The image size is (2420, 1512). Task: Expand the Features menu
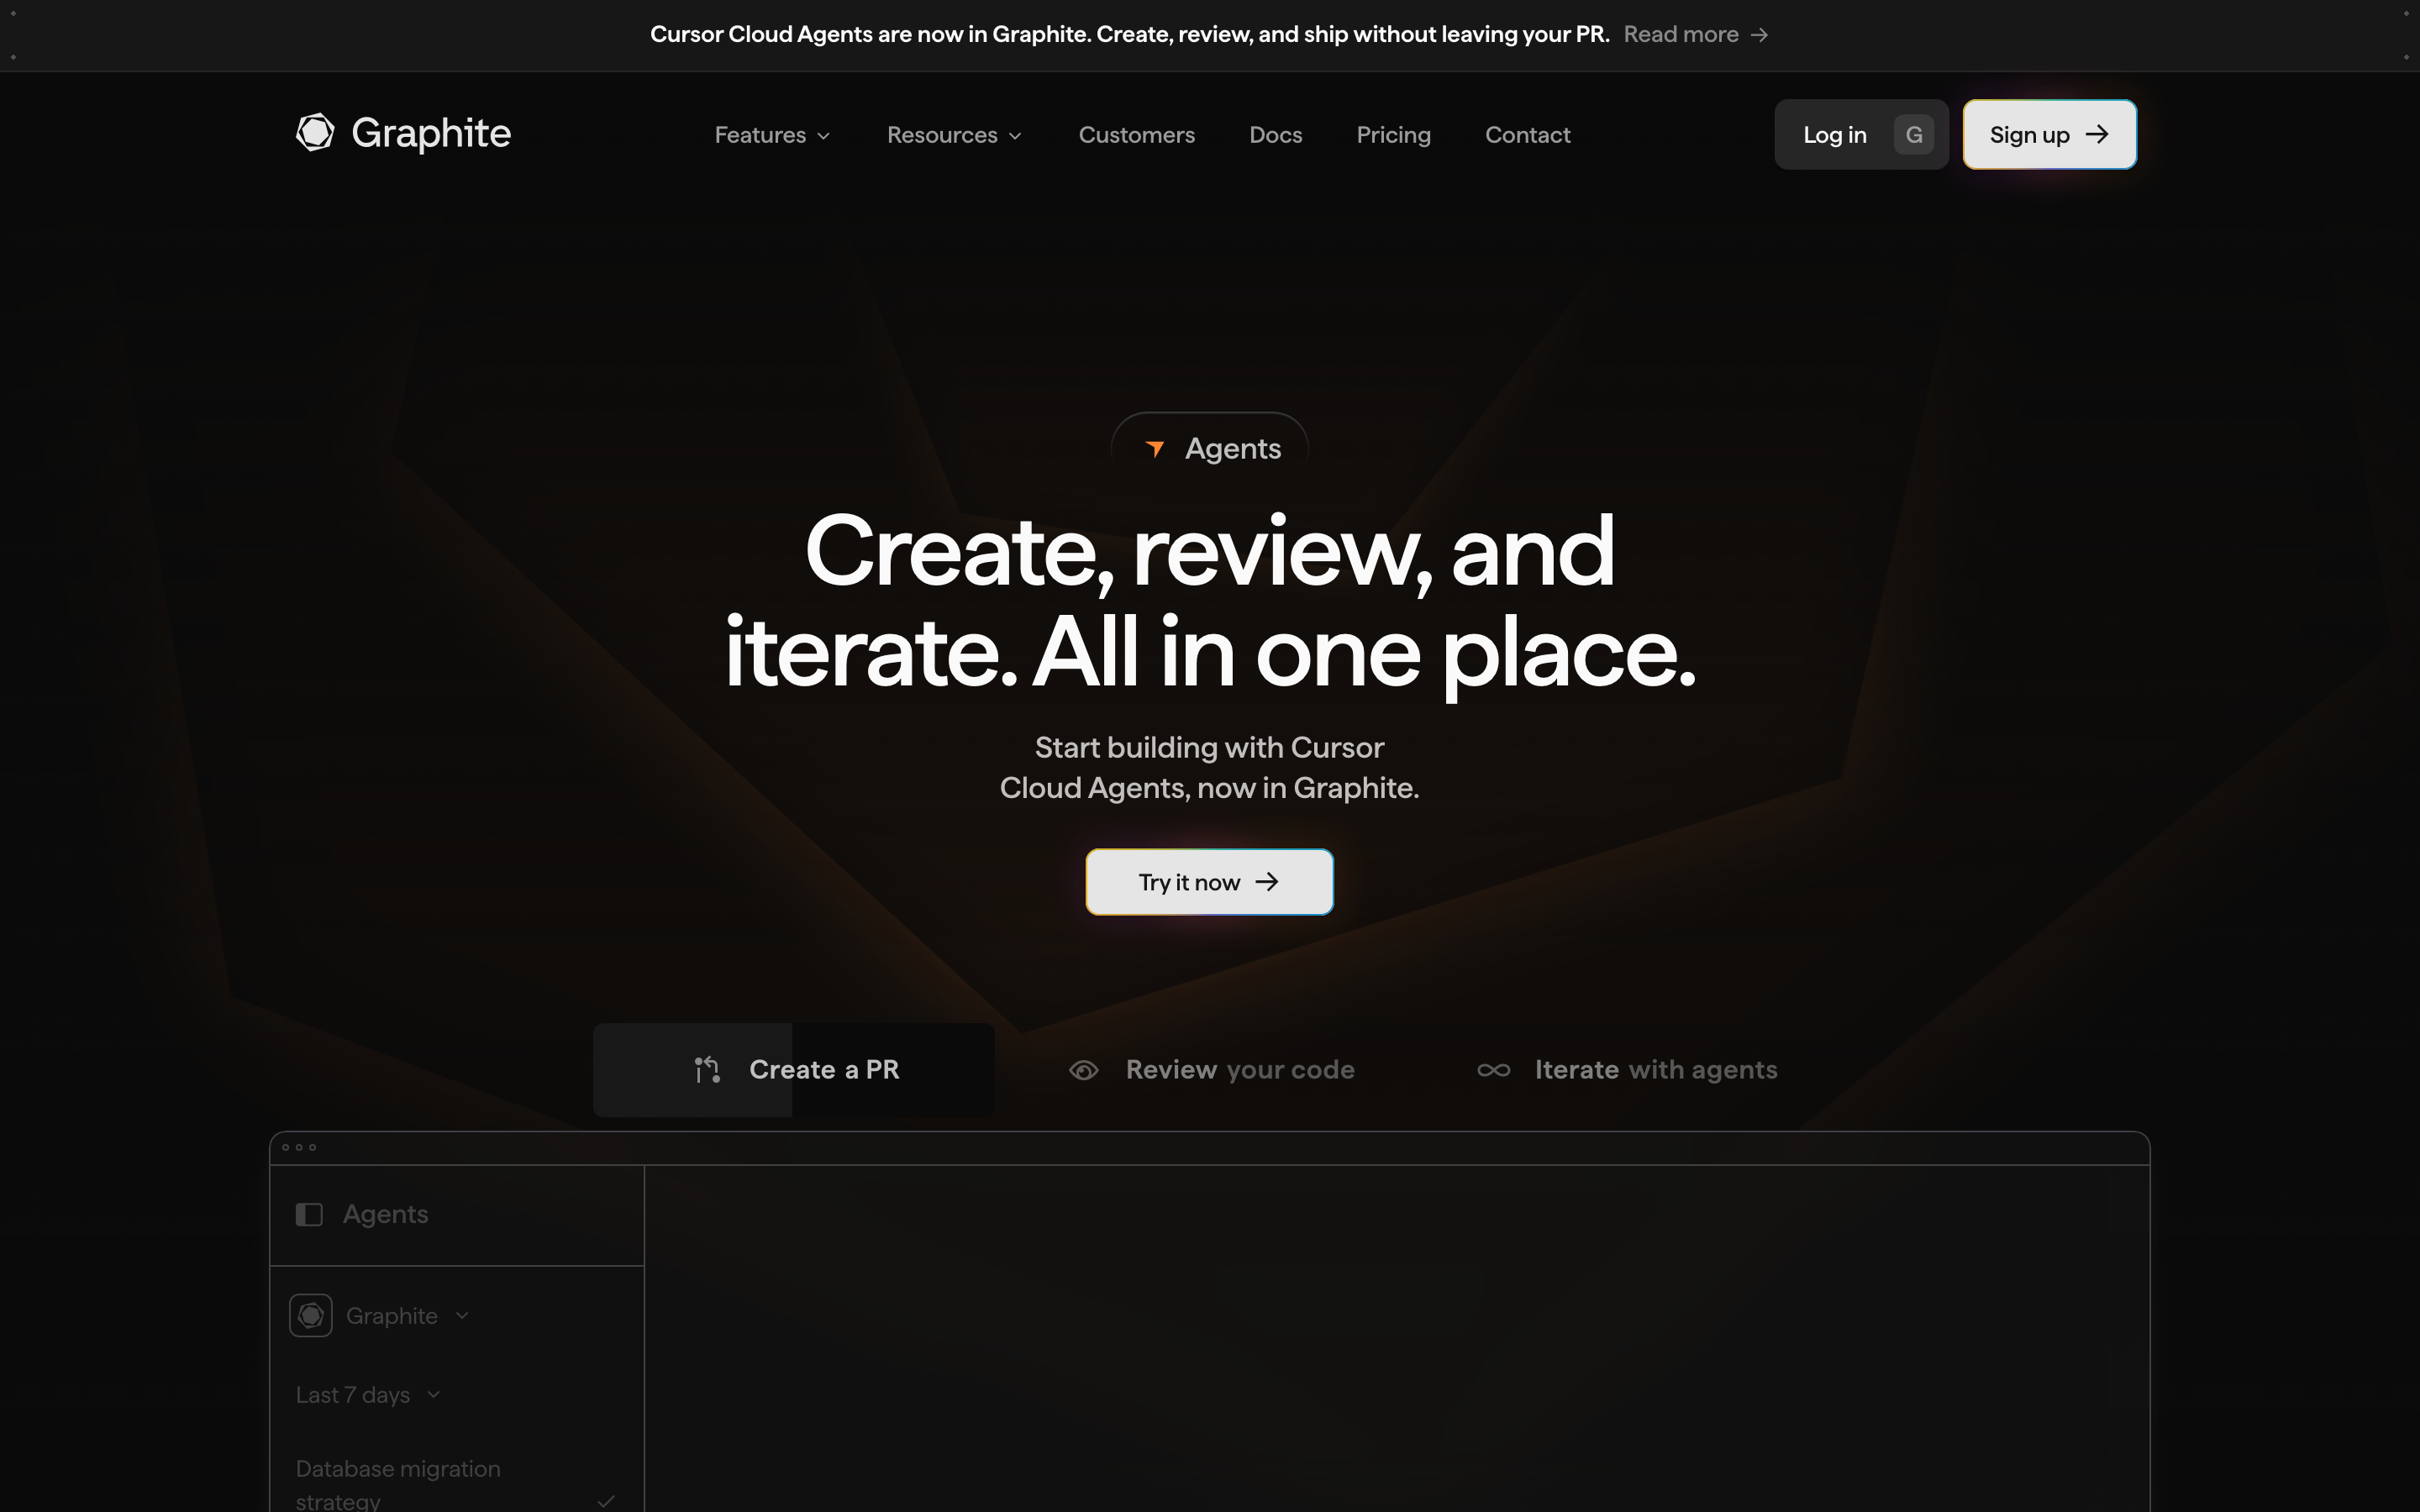pyautogui.click(x=772, y=135)
